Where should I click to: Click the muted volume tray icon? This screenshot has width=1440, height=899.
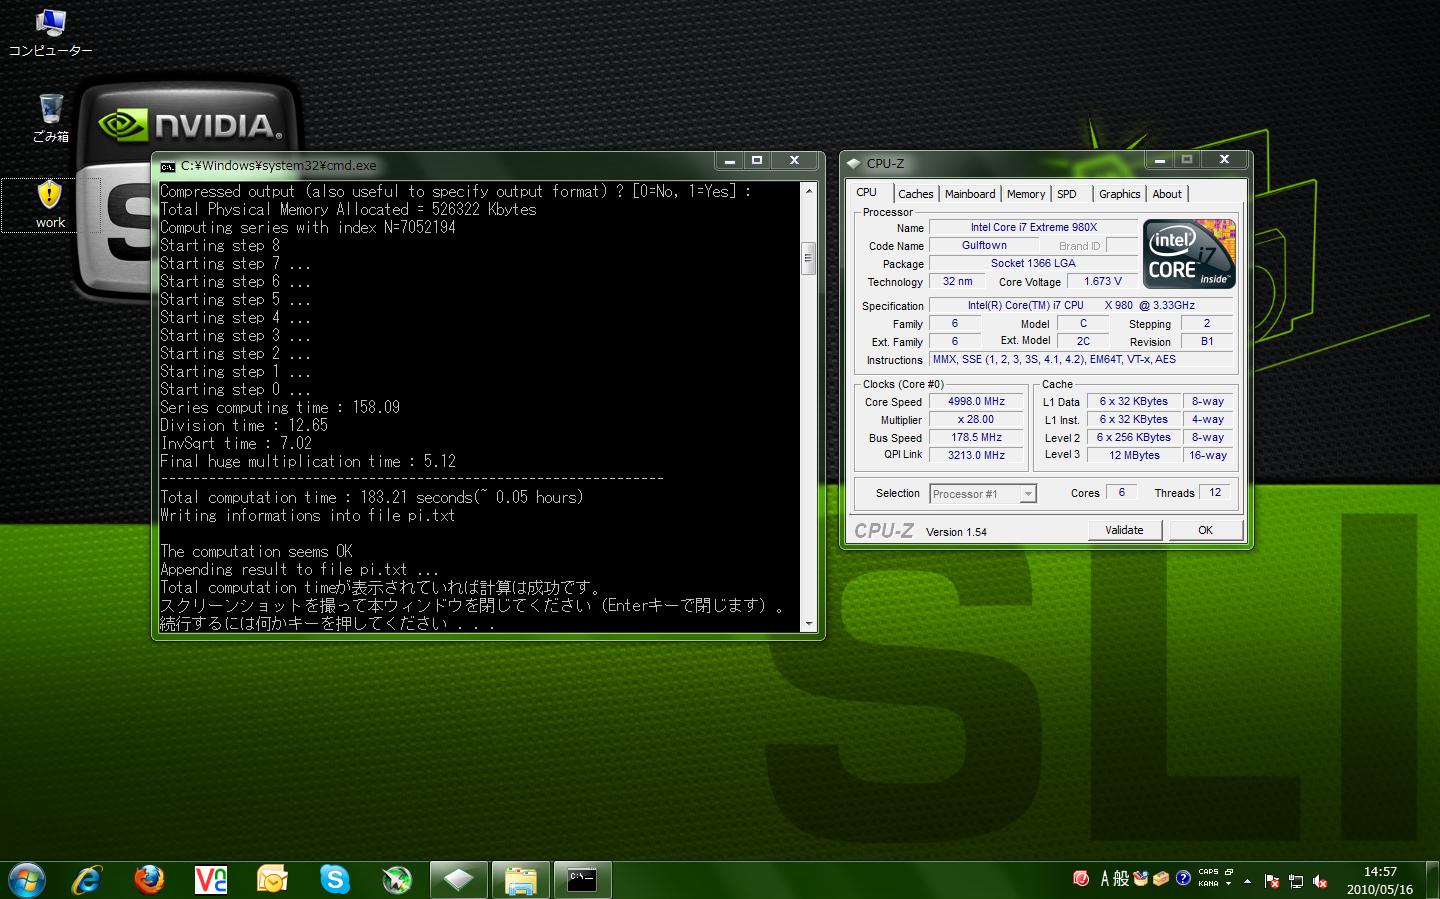point(1320,881)
